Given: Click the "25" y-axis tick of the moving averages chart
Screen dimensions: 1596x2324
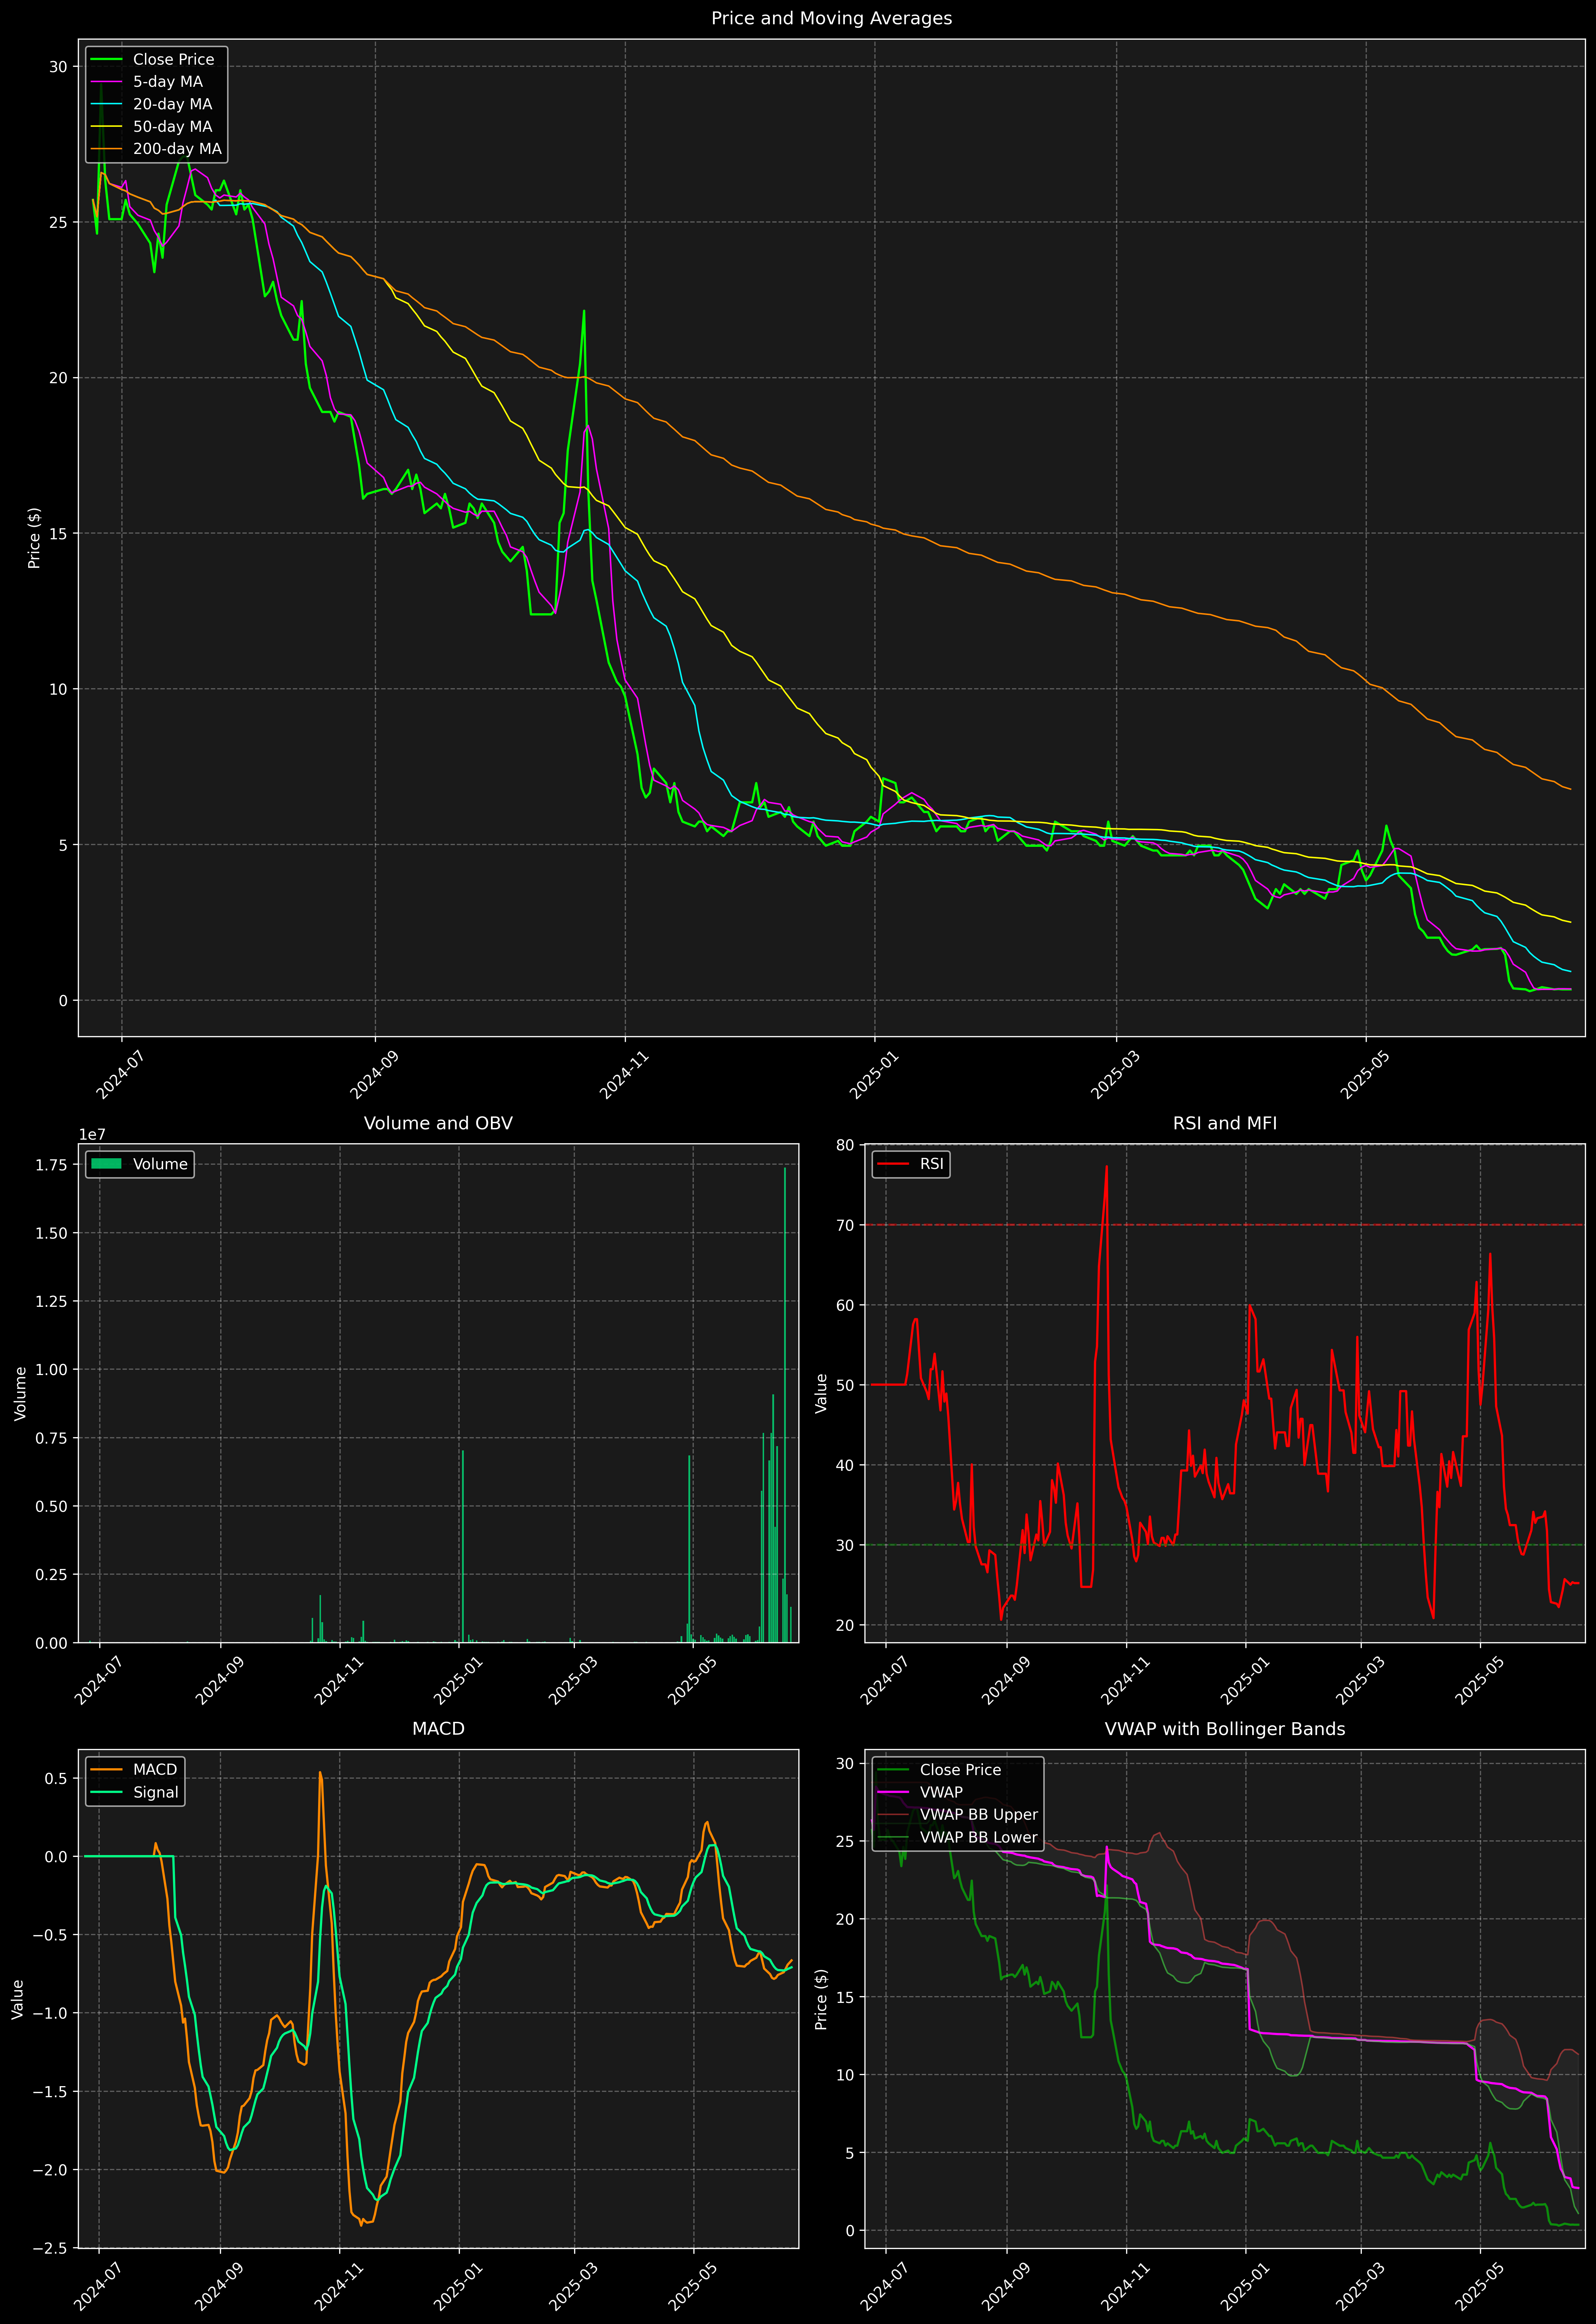Looking at the screenshot, I should (x=59, y=222).
